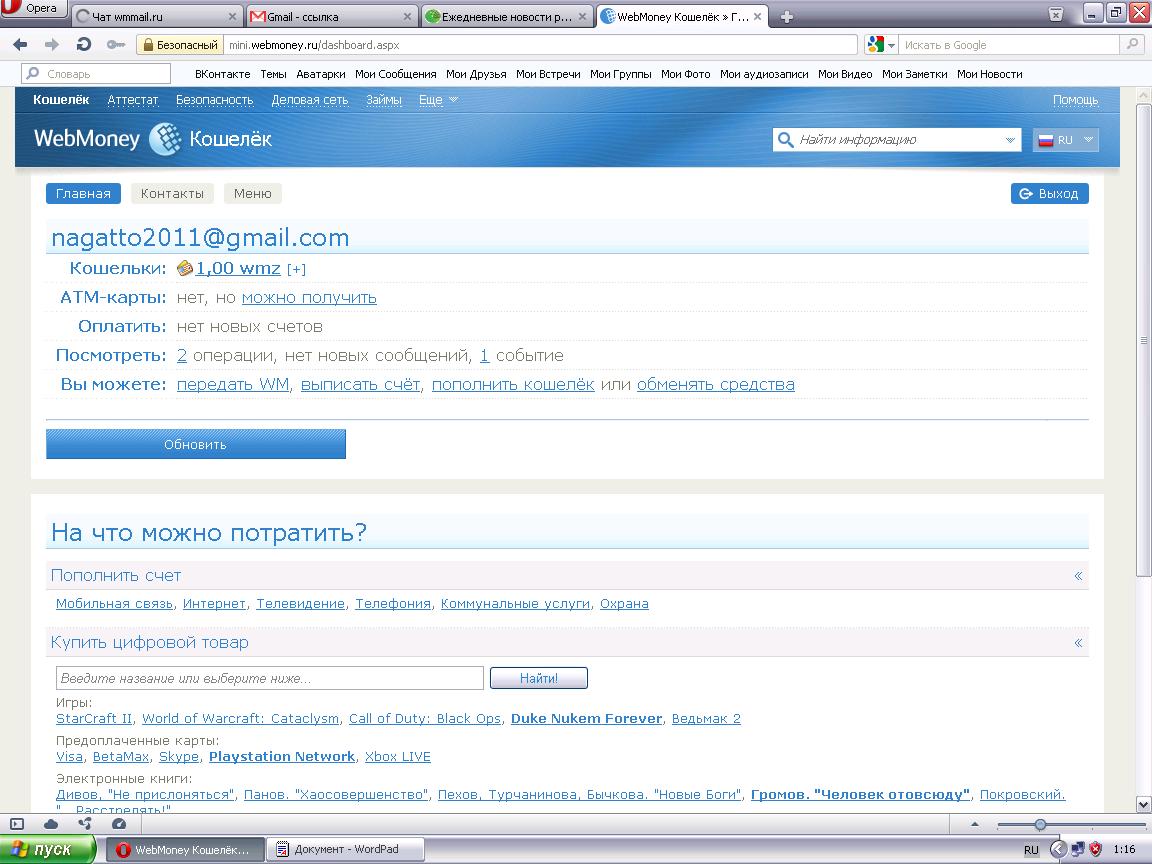Switch to the Gmail - ссылка tab

pyautogui.click(x=332, y=16)
